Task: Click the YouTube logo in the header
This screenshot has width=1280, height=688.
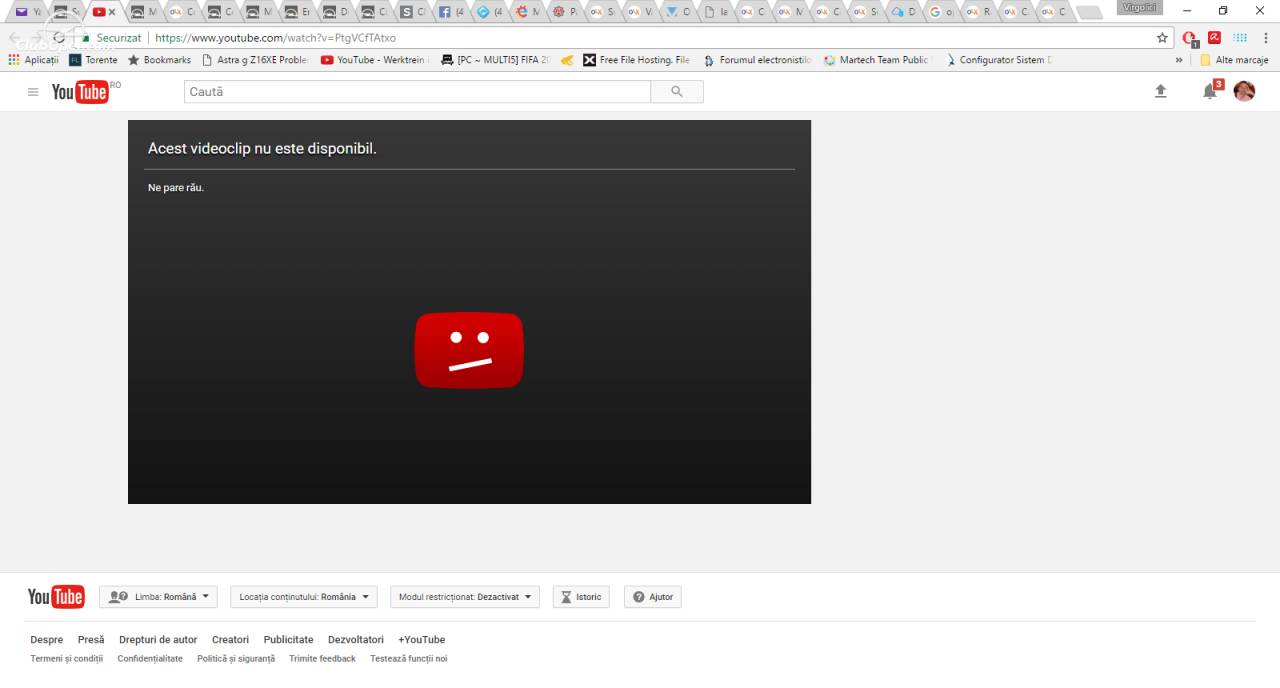Action: coord(80,92)
